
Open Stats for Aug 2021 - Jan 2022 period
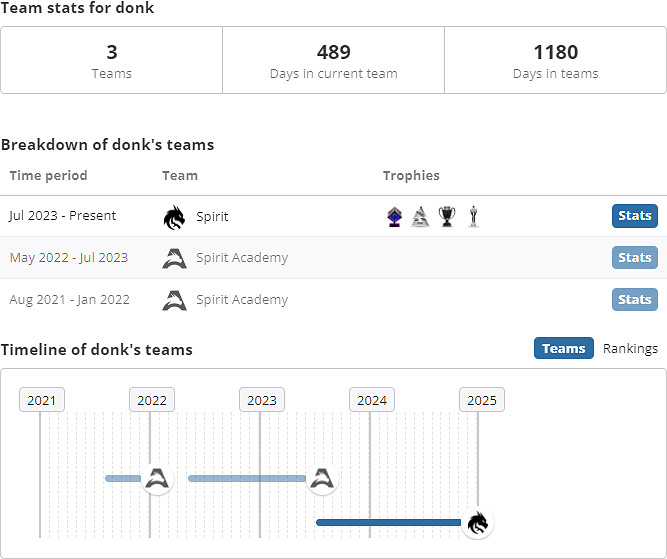[634, 300]
